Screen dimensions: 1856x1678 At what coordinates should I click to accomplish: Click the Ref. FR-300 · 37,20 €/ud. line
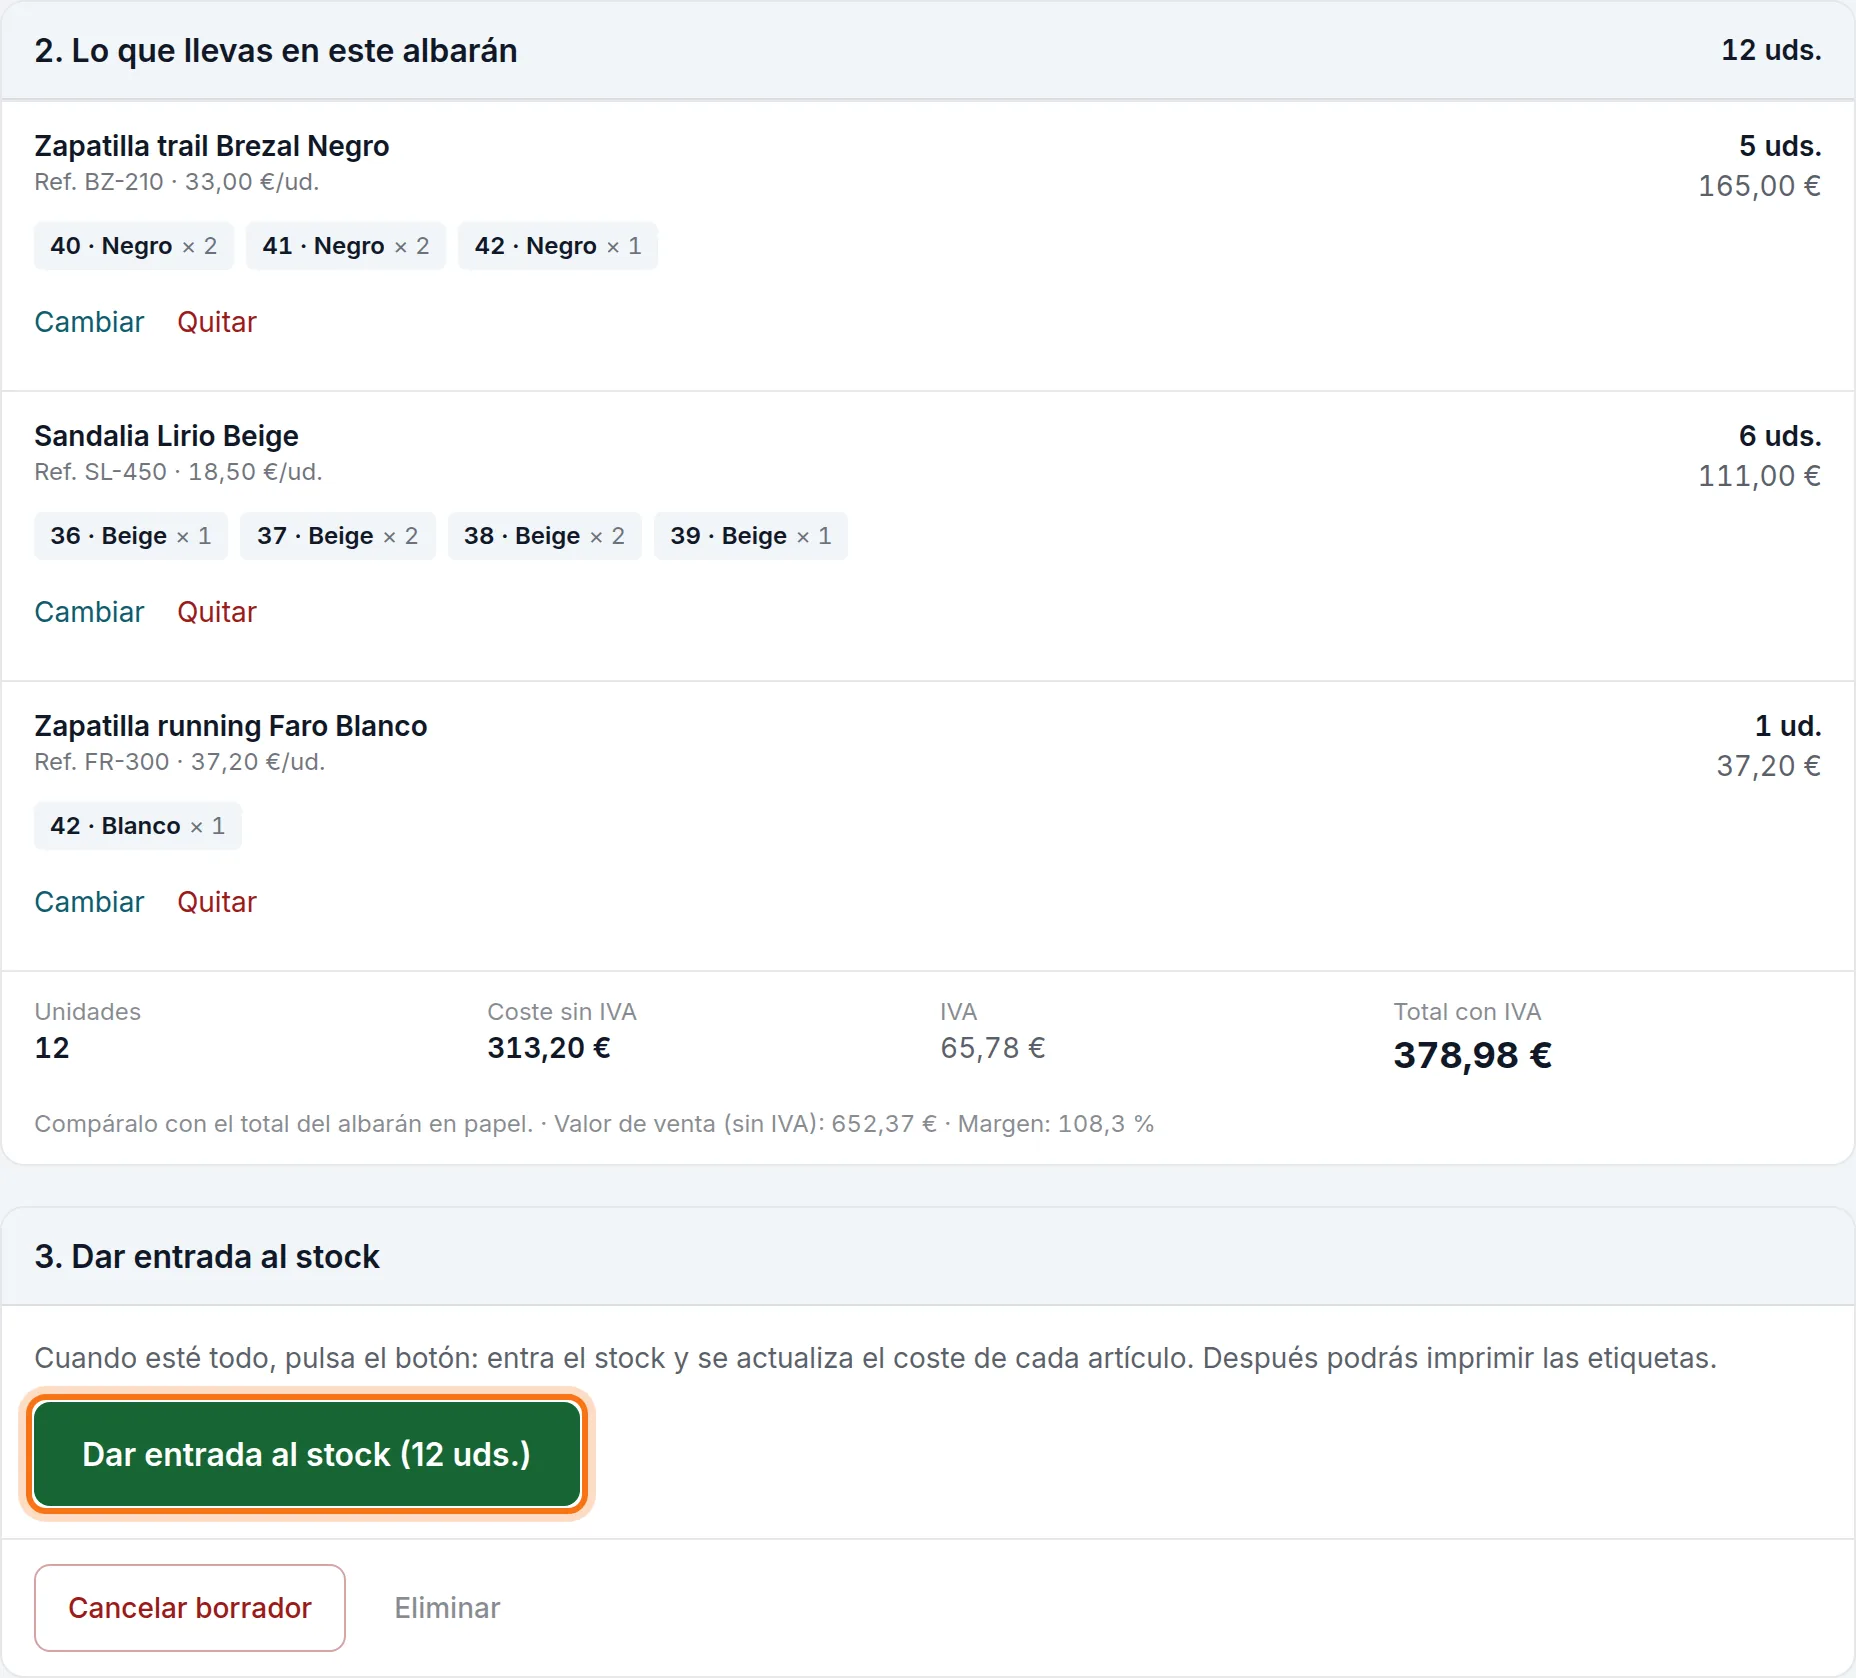pyautogui.click(x=180, y=762)
